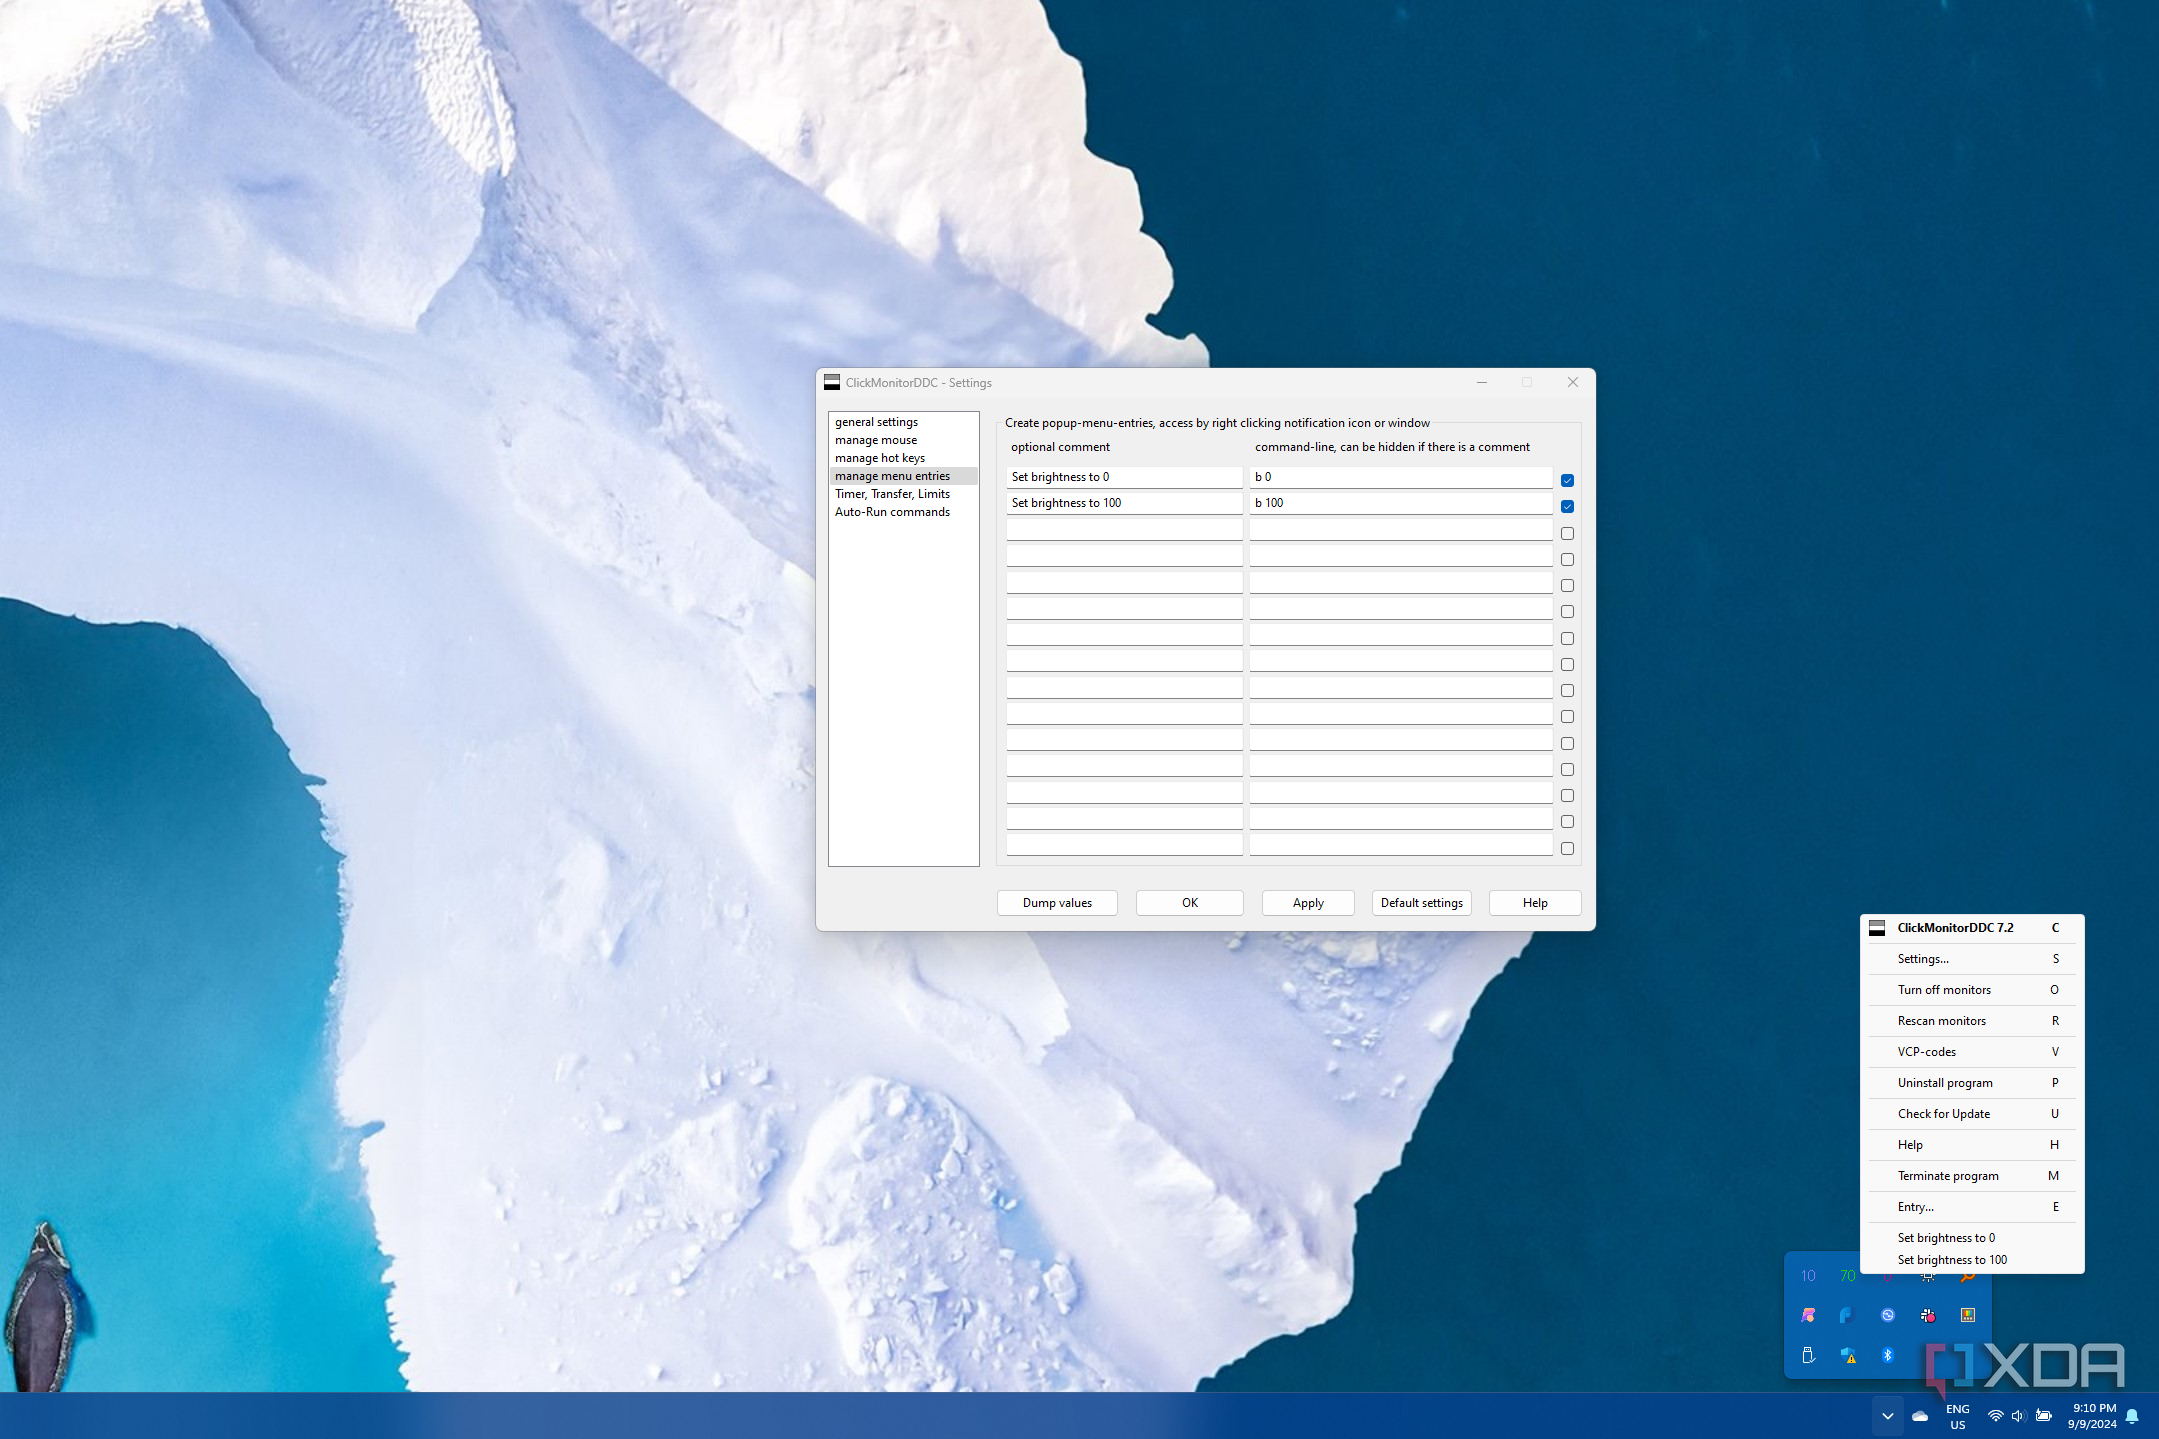2159x1439 pixels.
Task: Click the blue P-shaped tray icon
Action: pyautogui.click(x=1848, y=1316)
